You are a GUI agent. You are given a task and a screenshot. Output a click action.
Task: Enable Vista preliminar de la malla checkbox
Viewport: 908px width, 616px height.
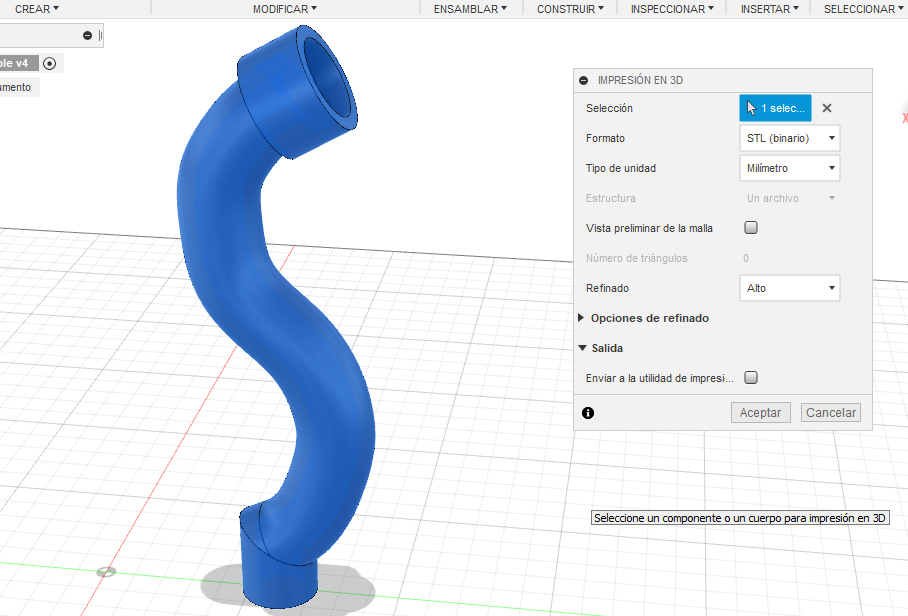(x=751, y=228)
